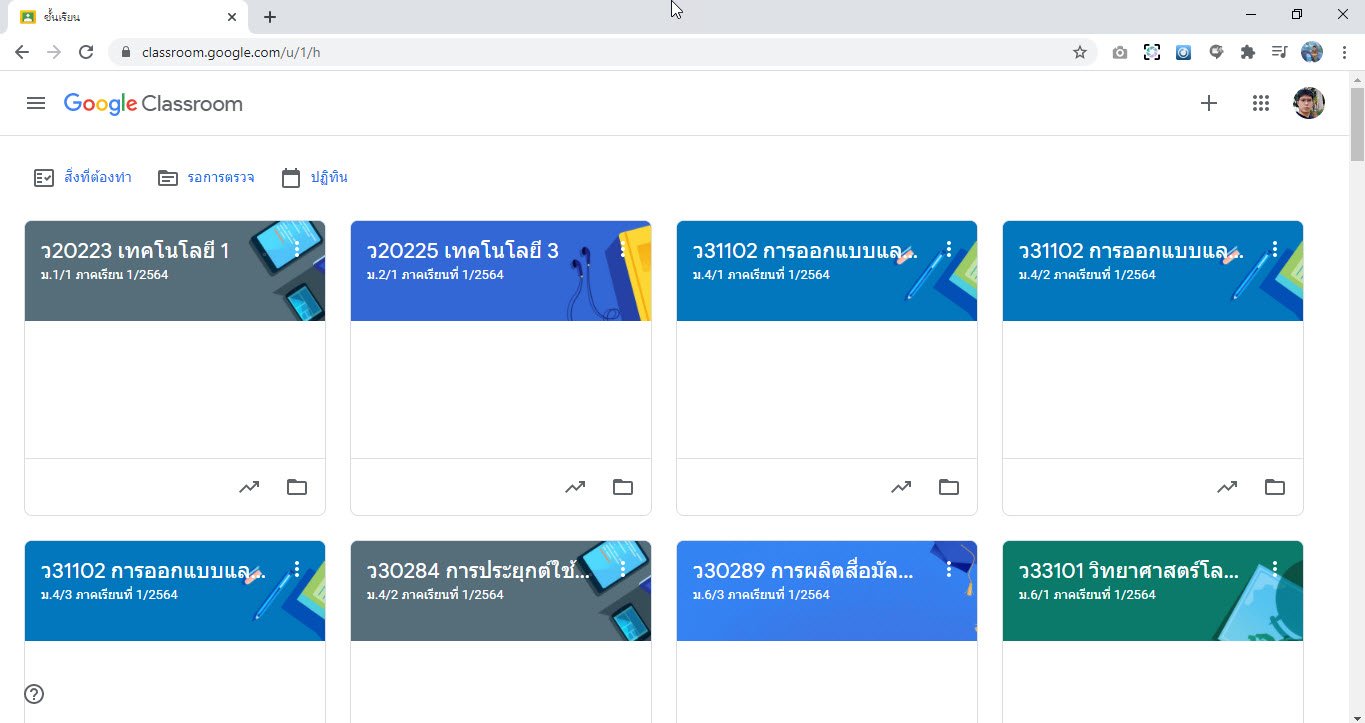Open class ว20223 เทคโนโลยี 1
This screenshot has width=1365, height=723.
point(135,250)
